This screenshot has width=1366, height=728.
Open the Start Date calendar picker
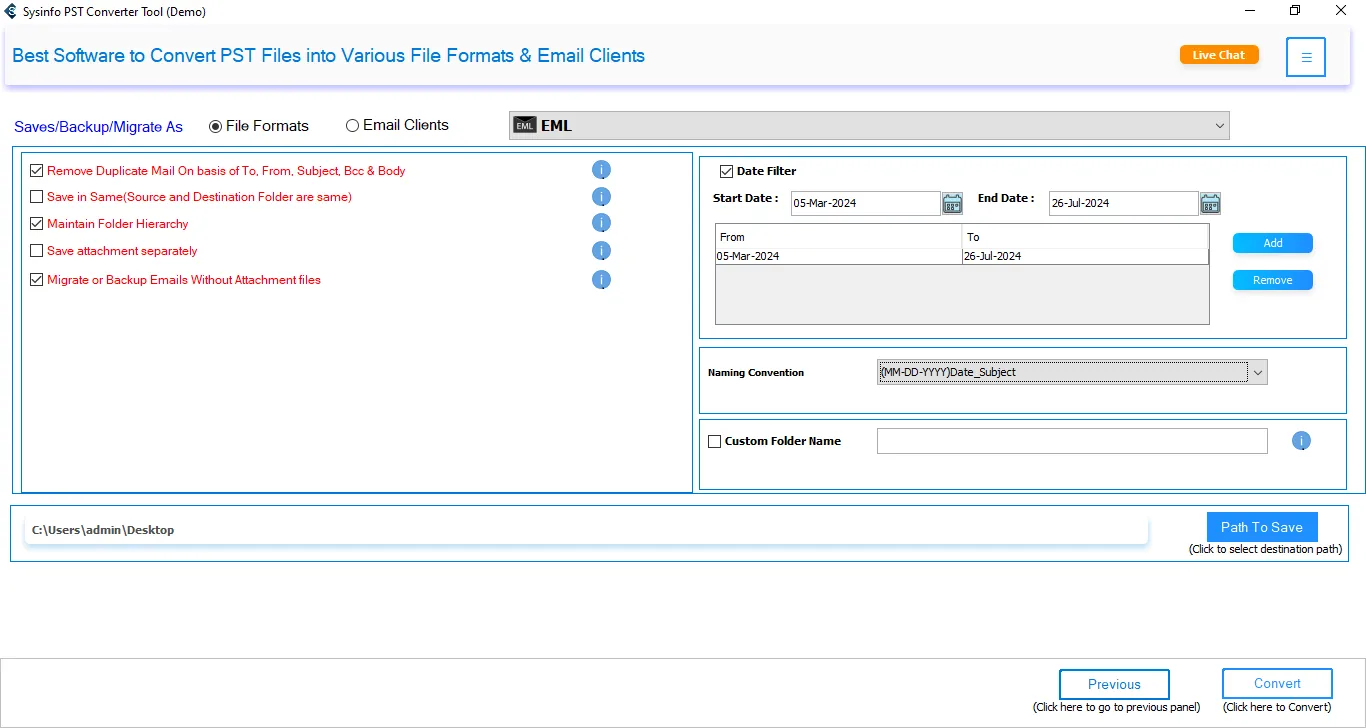pos(952,204)
